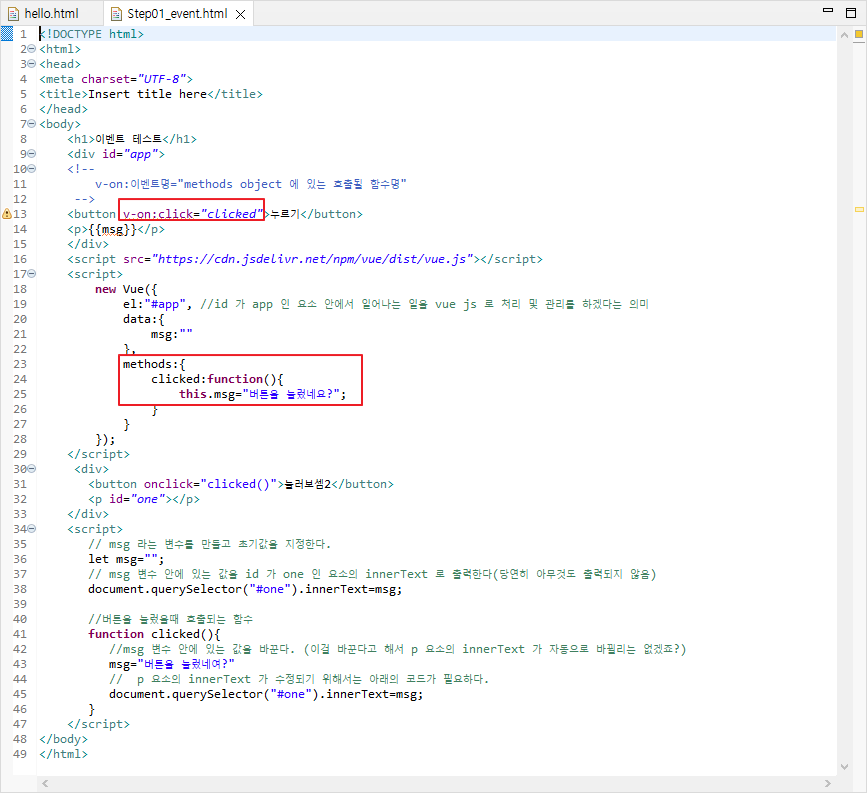Screen dimensions: 867x793
Task: Collapse the script fold on line 17
Action: [x=32, y=274]
